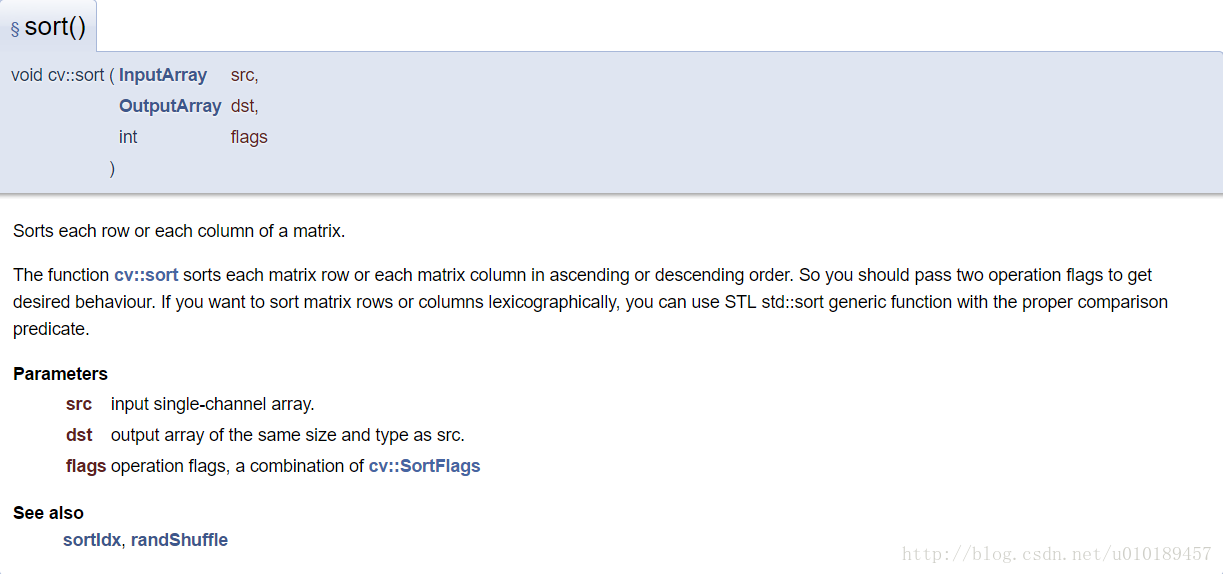Follow the cv::sort link in description
The width and height of the screenshot is (1223, 574).
click(x=146, y=275)
